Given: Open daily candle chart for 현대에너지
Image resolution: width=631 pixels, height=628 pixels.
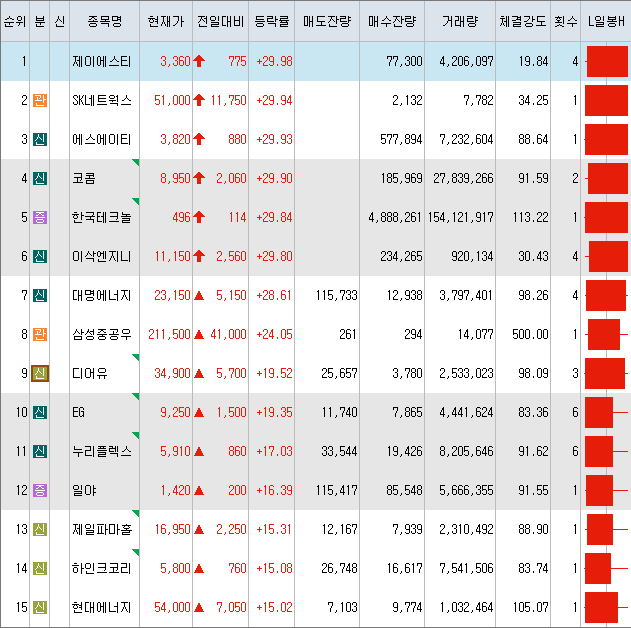Looking at the screenshot, I should coord(606,607).
